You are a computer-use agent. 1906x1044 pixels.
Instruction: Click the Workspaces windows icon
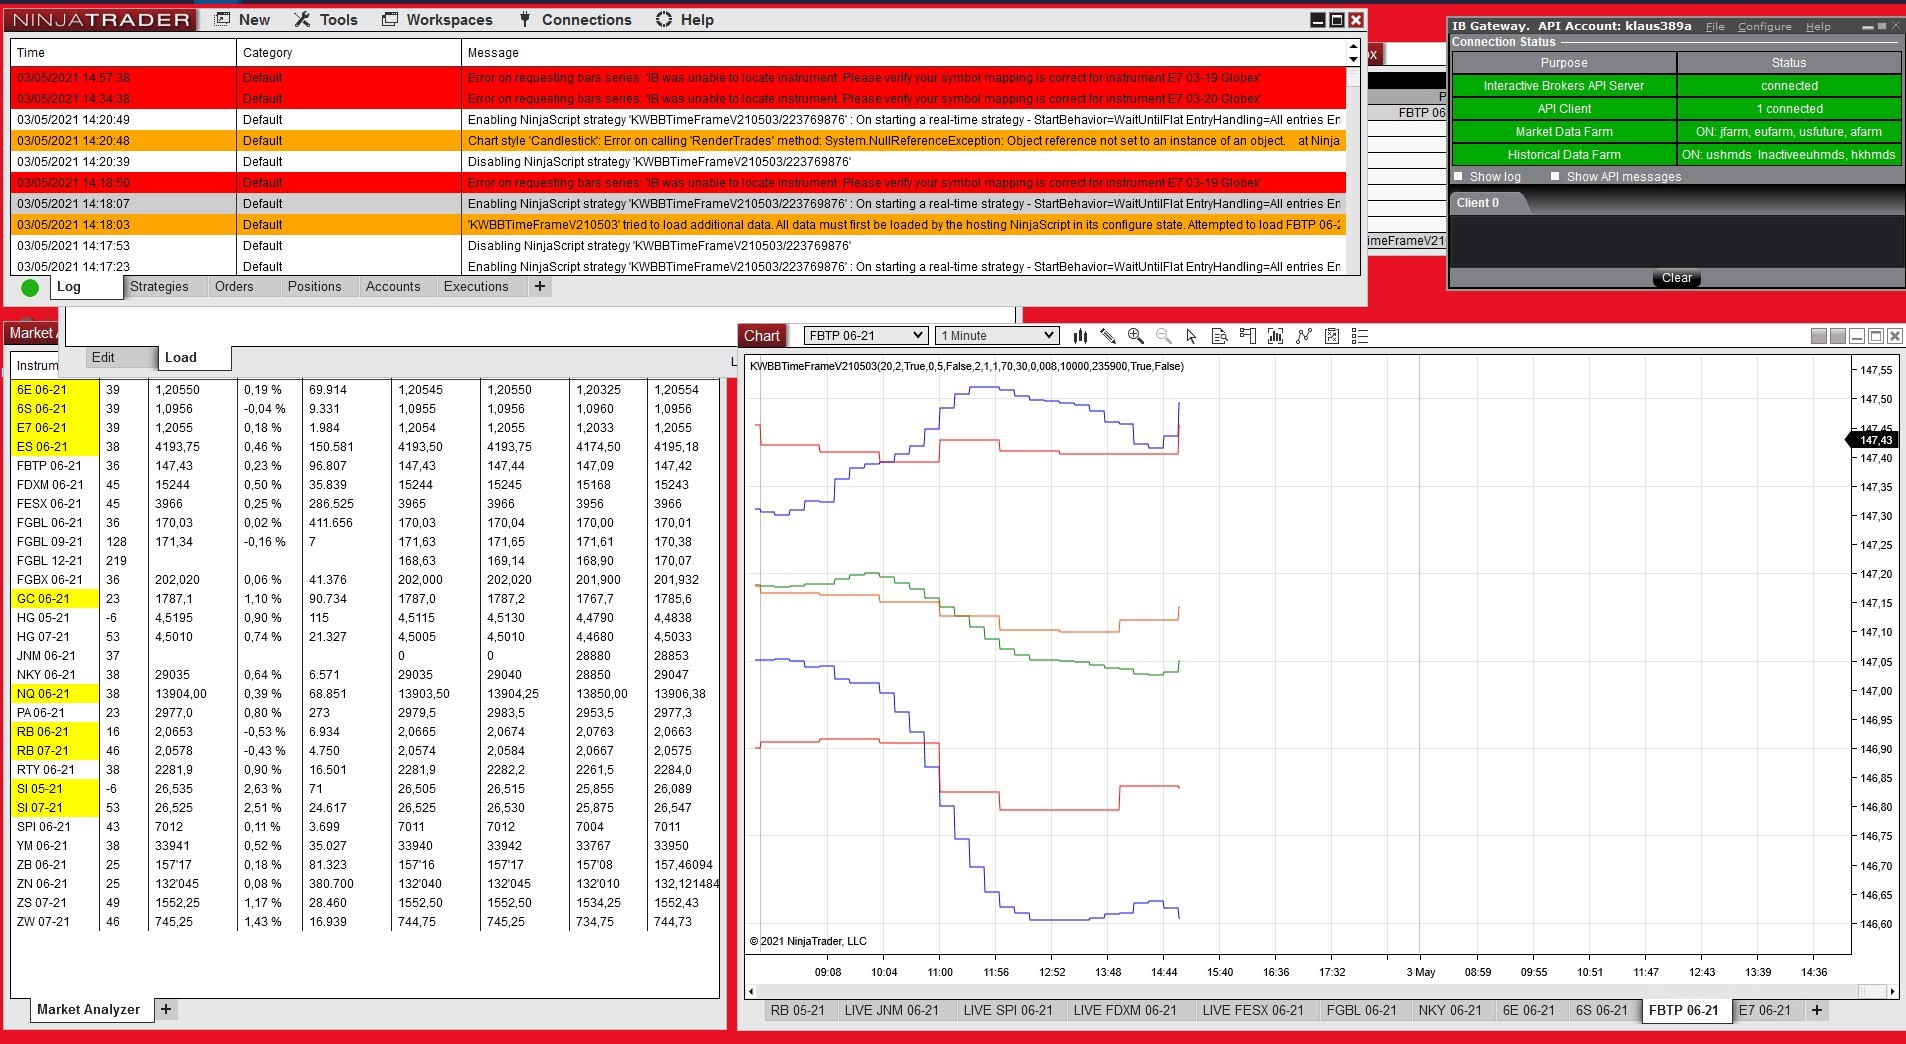pos(390,20)
